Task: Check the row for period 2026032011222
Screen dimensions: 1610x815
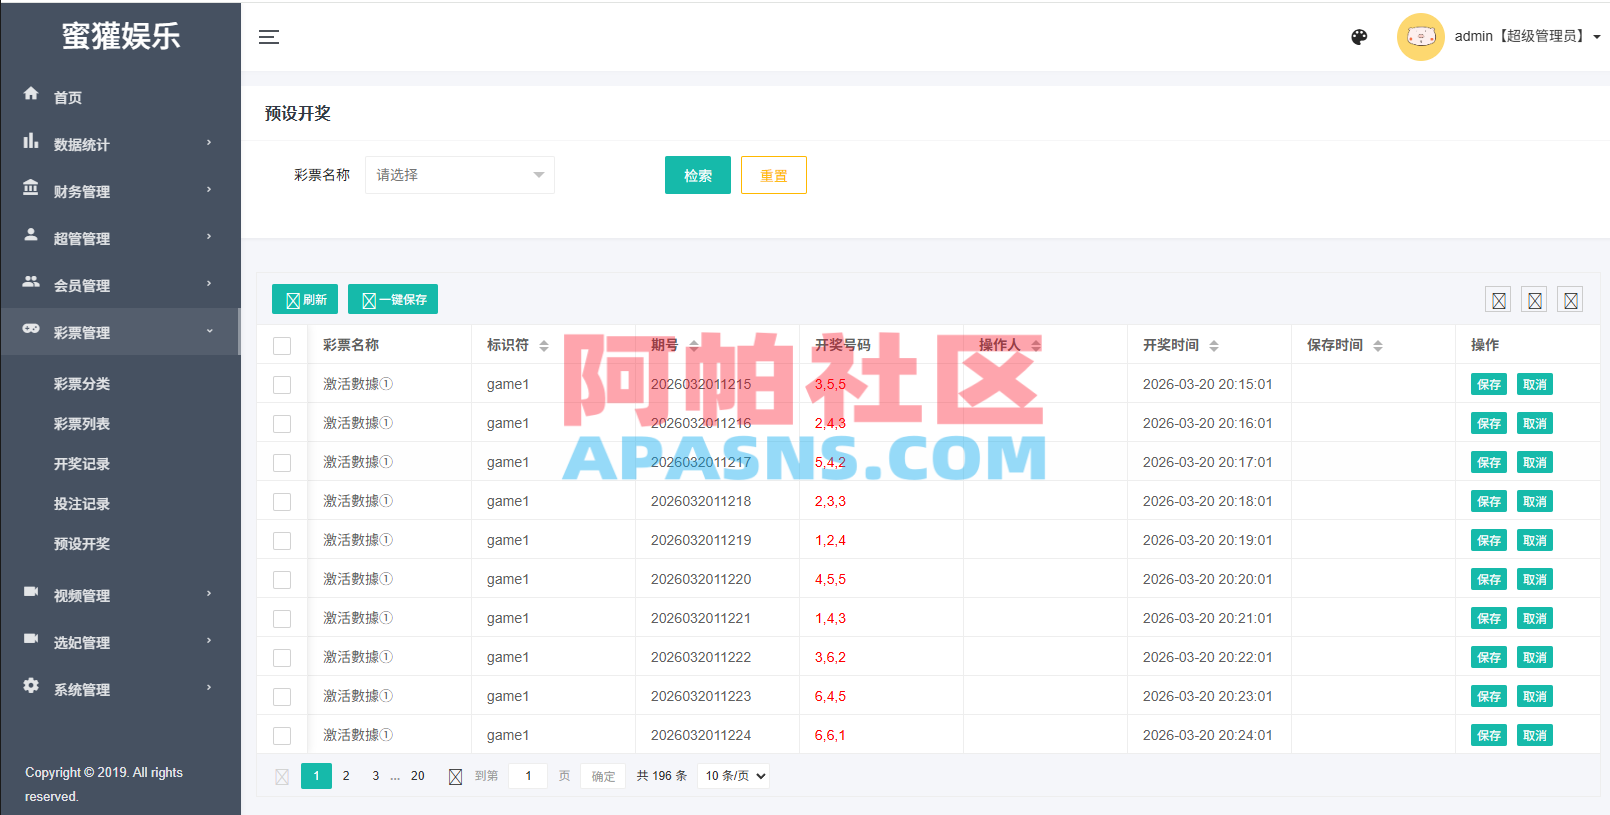Action: pos(282,658)
